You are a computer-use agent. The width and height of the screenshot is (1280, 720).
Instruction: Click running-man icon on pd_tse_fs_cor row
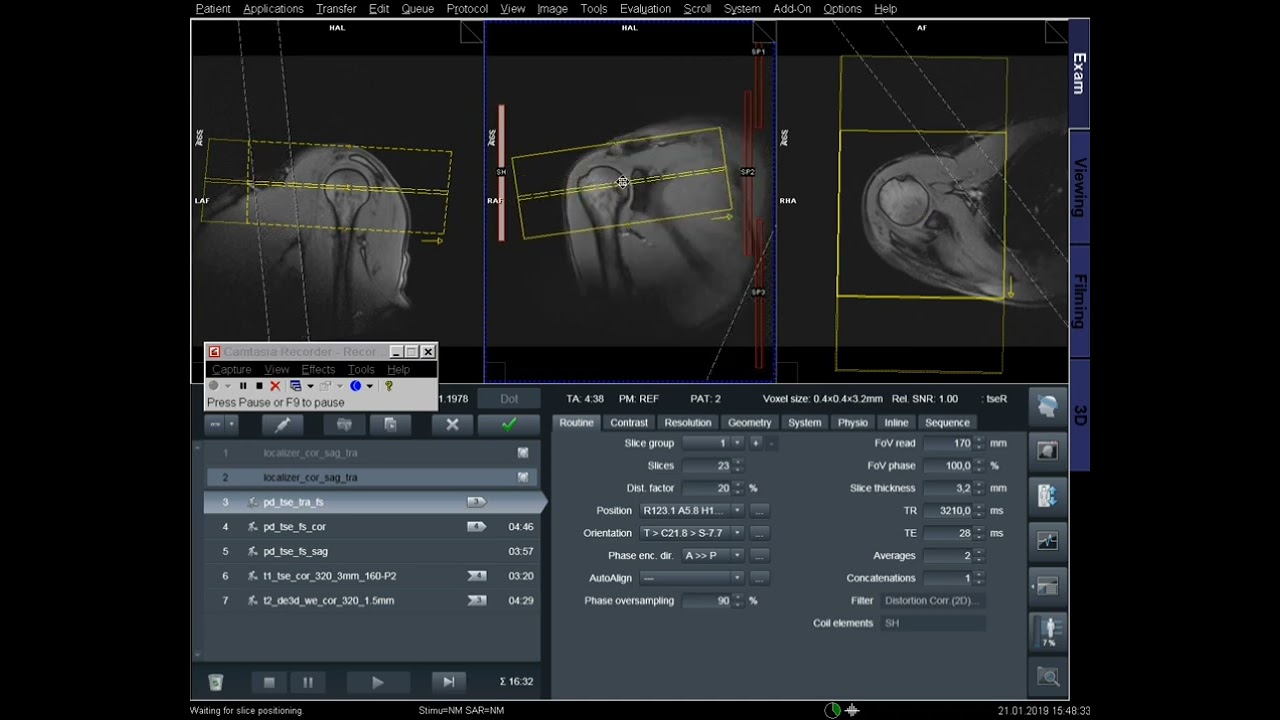tap(253, 527)
